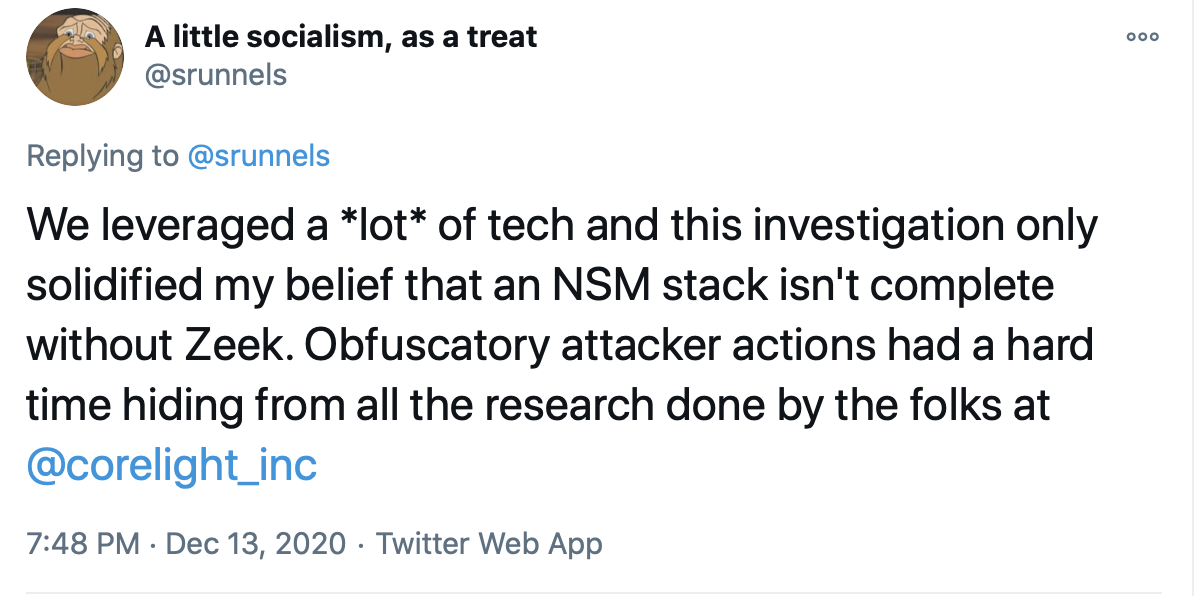The height and width of the screenshot is (596, 1196).
Task: Click the bearded cartoon profile avatar
Action: click(x=74, y=57)
